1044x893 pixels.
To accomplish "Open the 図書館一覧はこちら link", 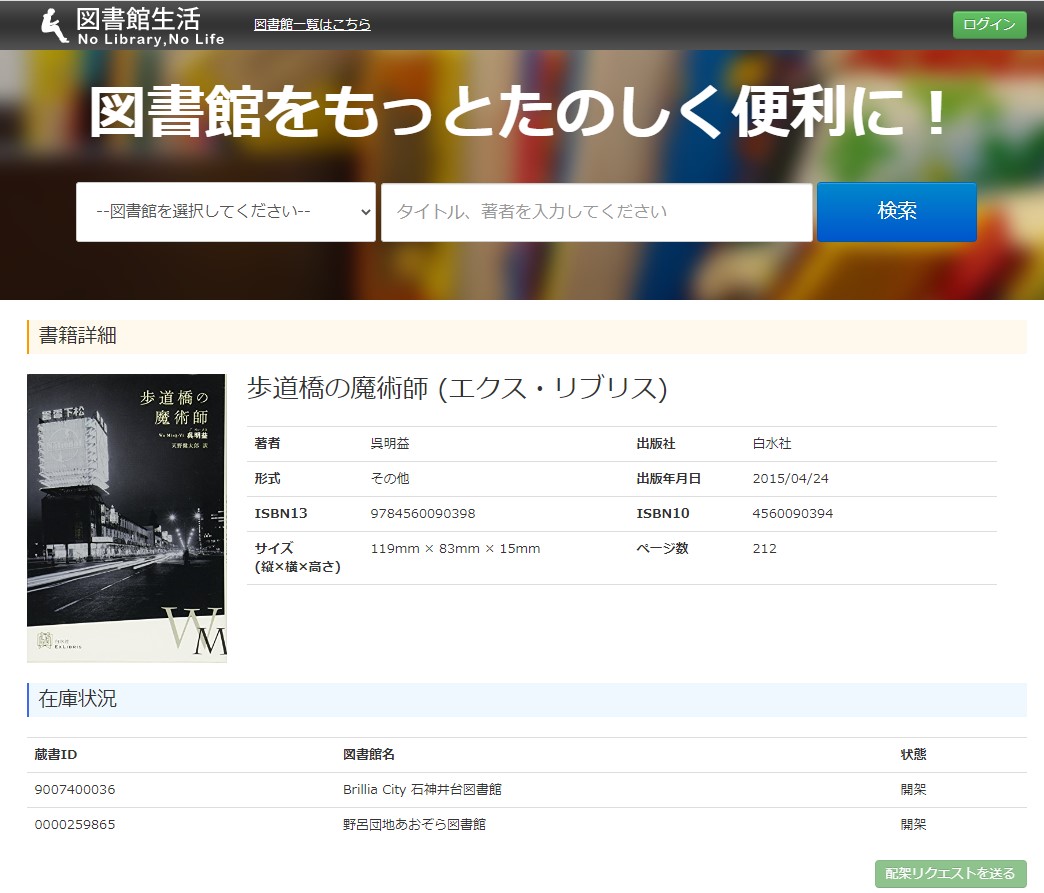I will click(x=312, y=25).
